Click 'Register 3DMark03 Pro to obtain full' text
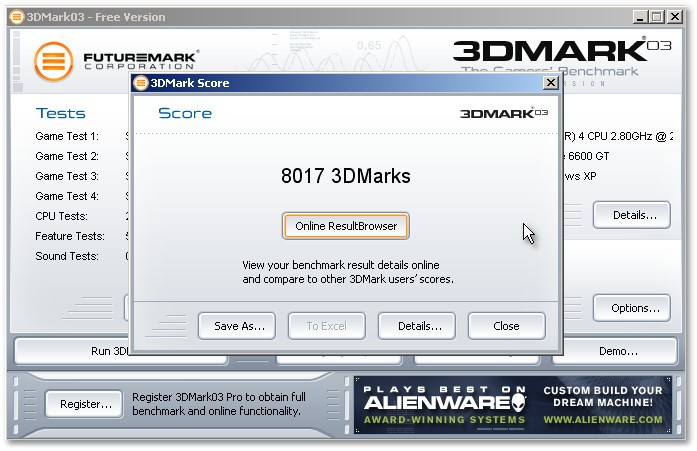 click(219, 397)
